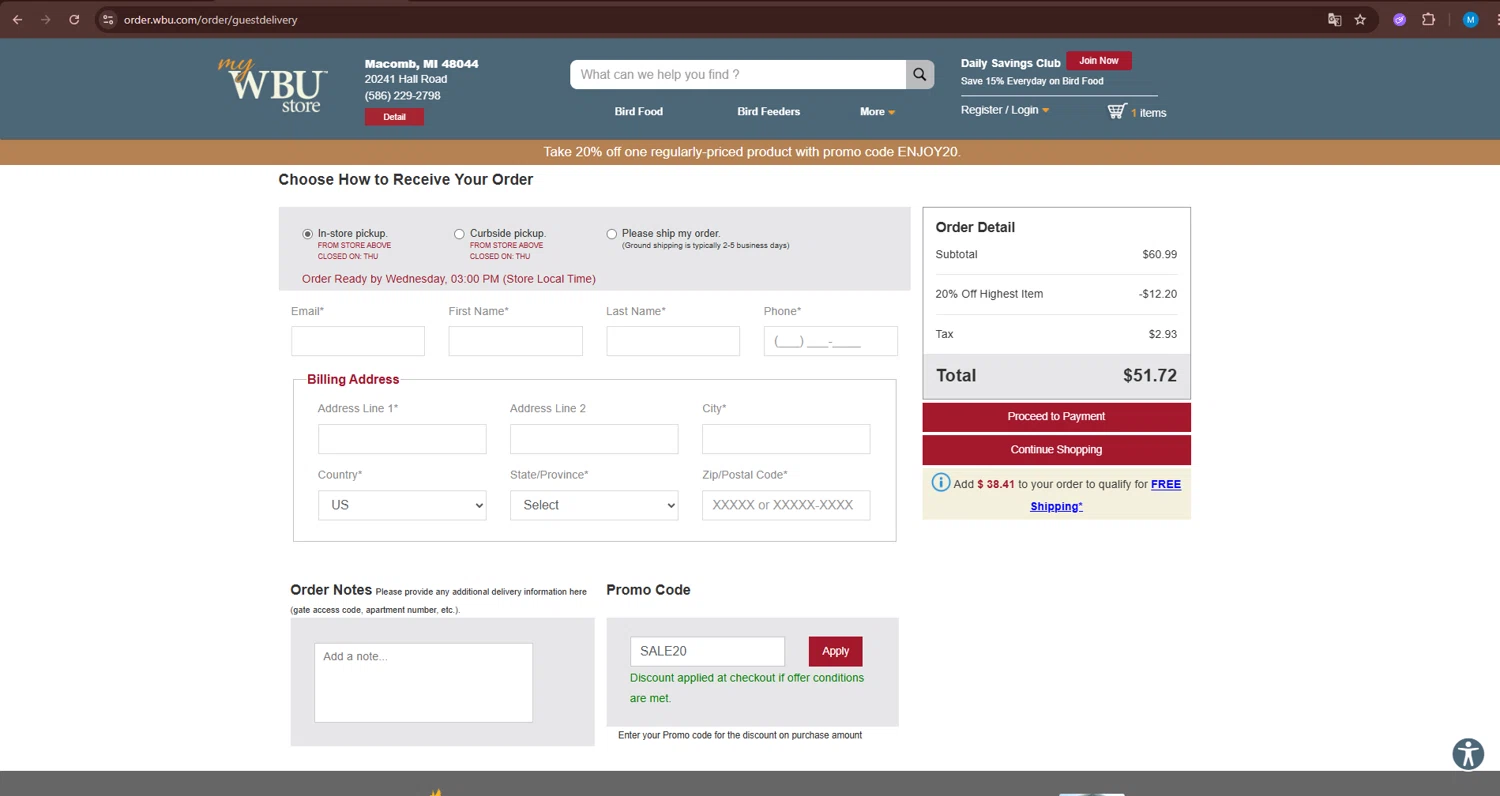The height and width of the screenshot is (796, 1500).
Task: Click the Total $51.72 amount
Action: pyautogui.click(x=1150, y=376)
